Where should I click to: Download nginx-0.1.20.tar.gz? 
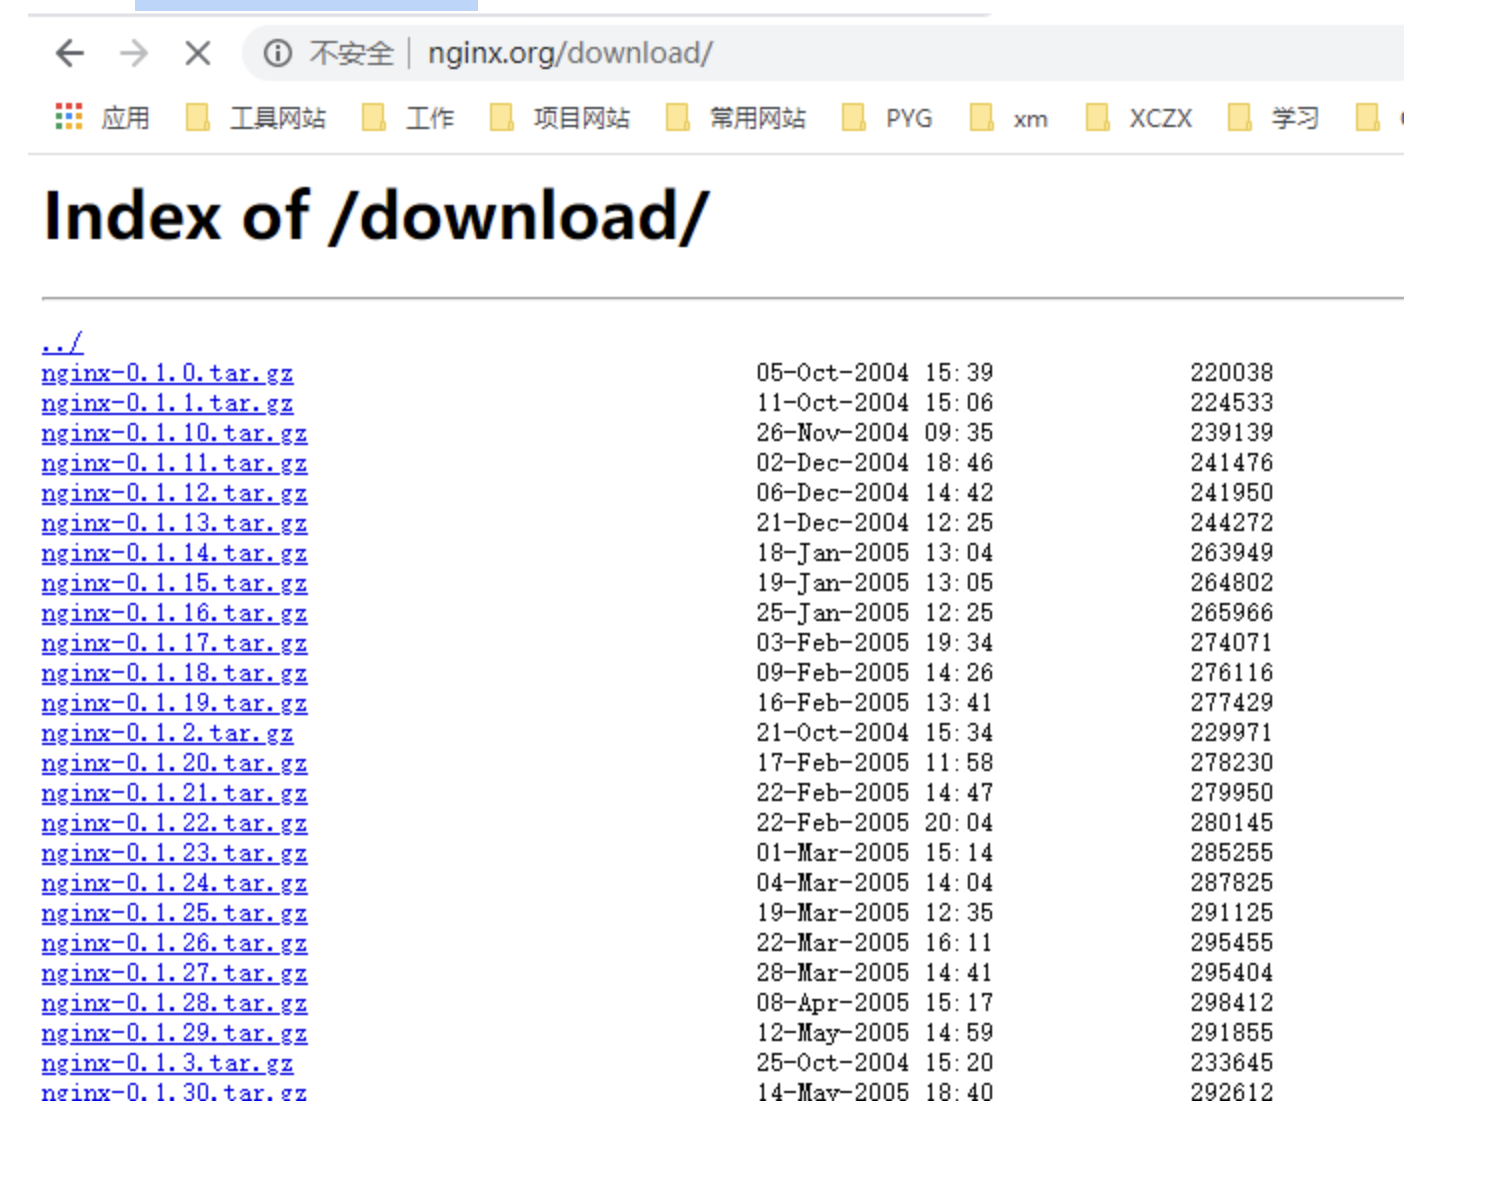[174, 763]
